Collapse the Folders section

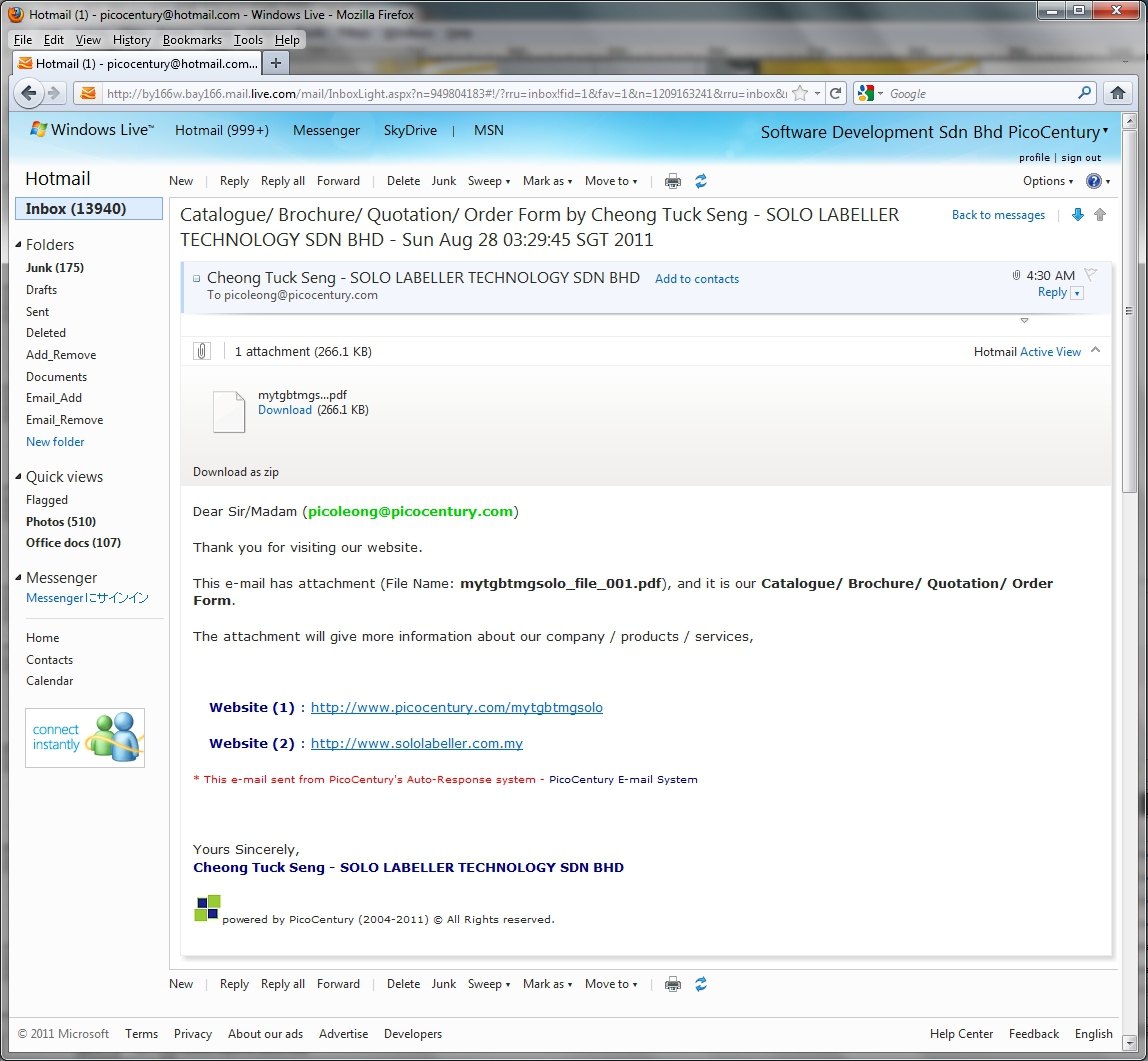pyautogui.click(x=18, y=245)
